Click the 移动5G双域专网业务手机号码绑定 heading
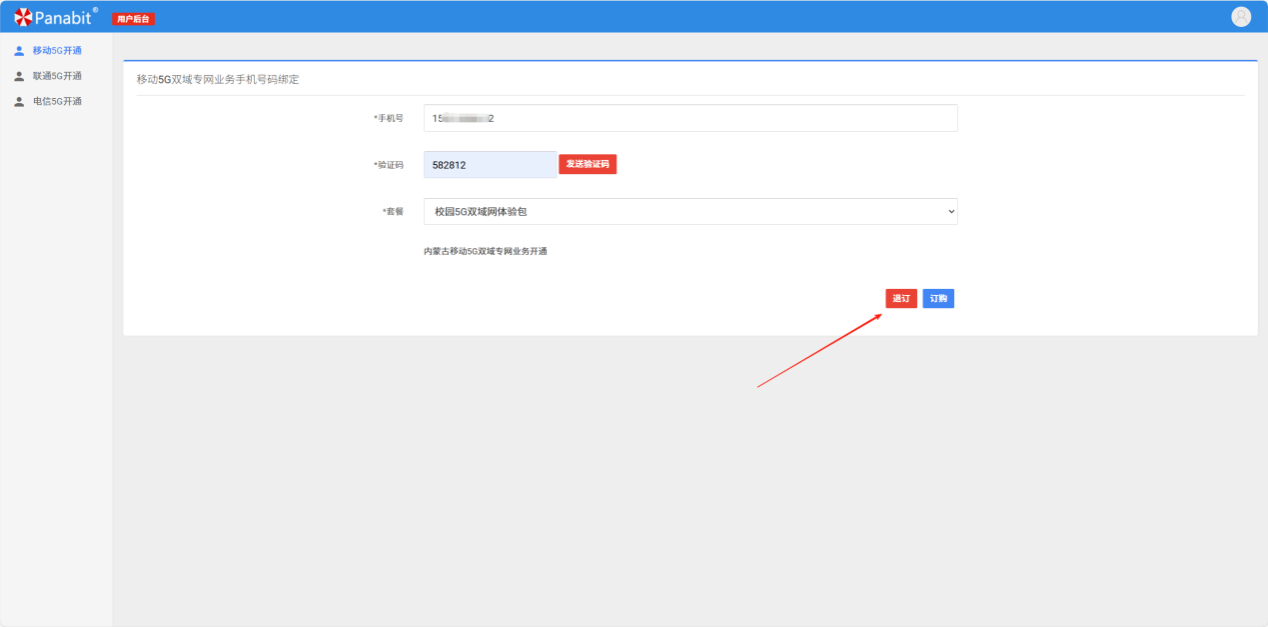 (218, 79)
